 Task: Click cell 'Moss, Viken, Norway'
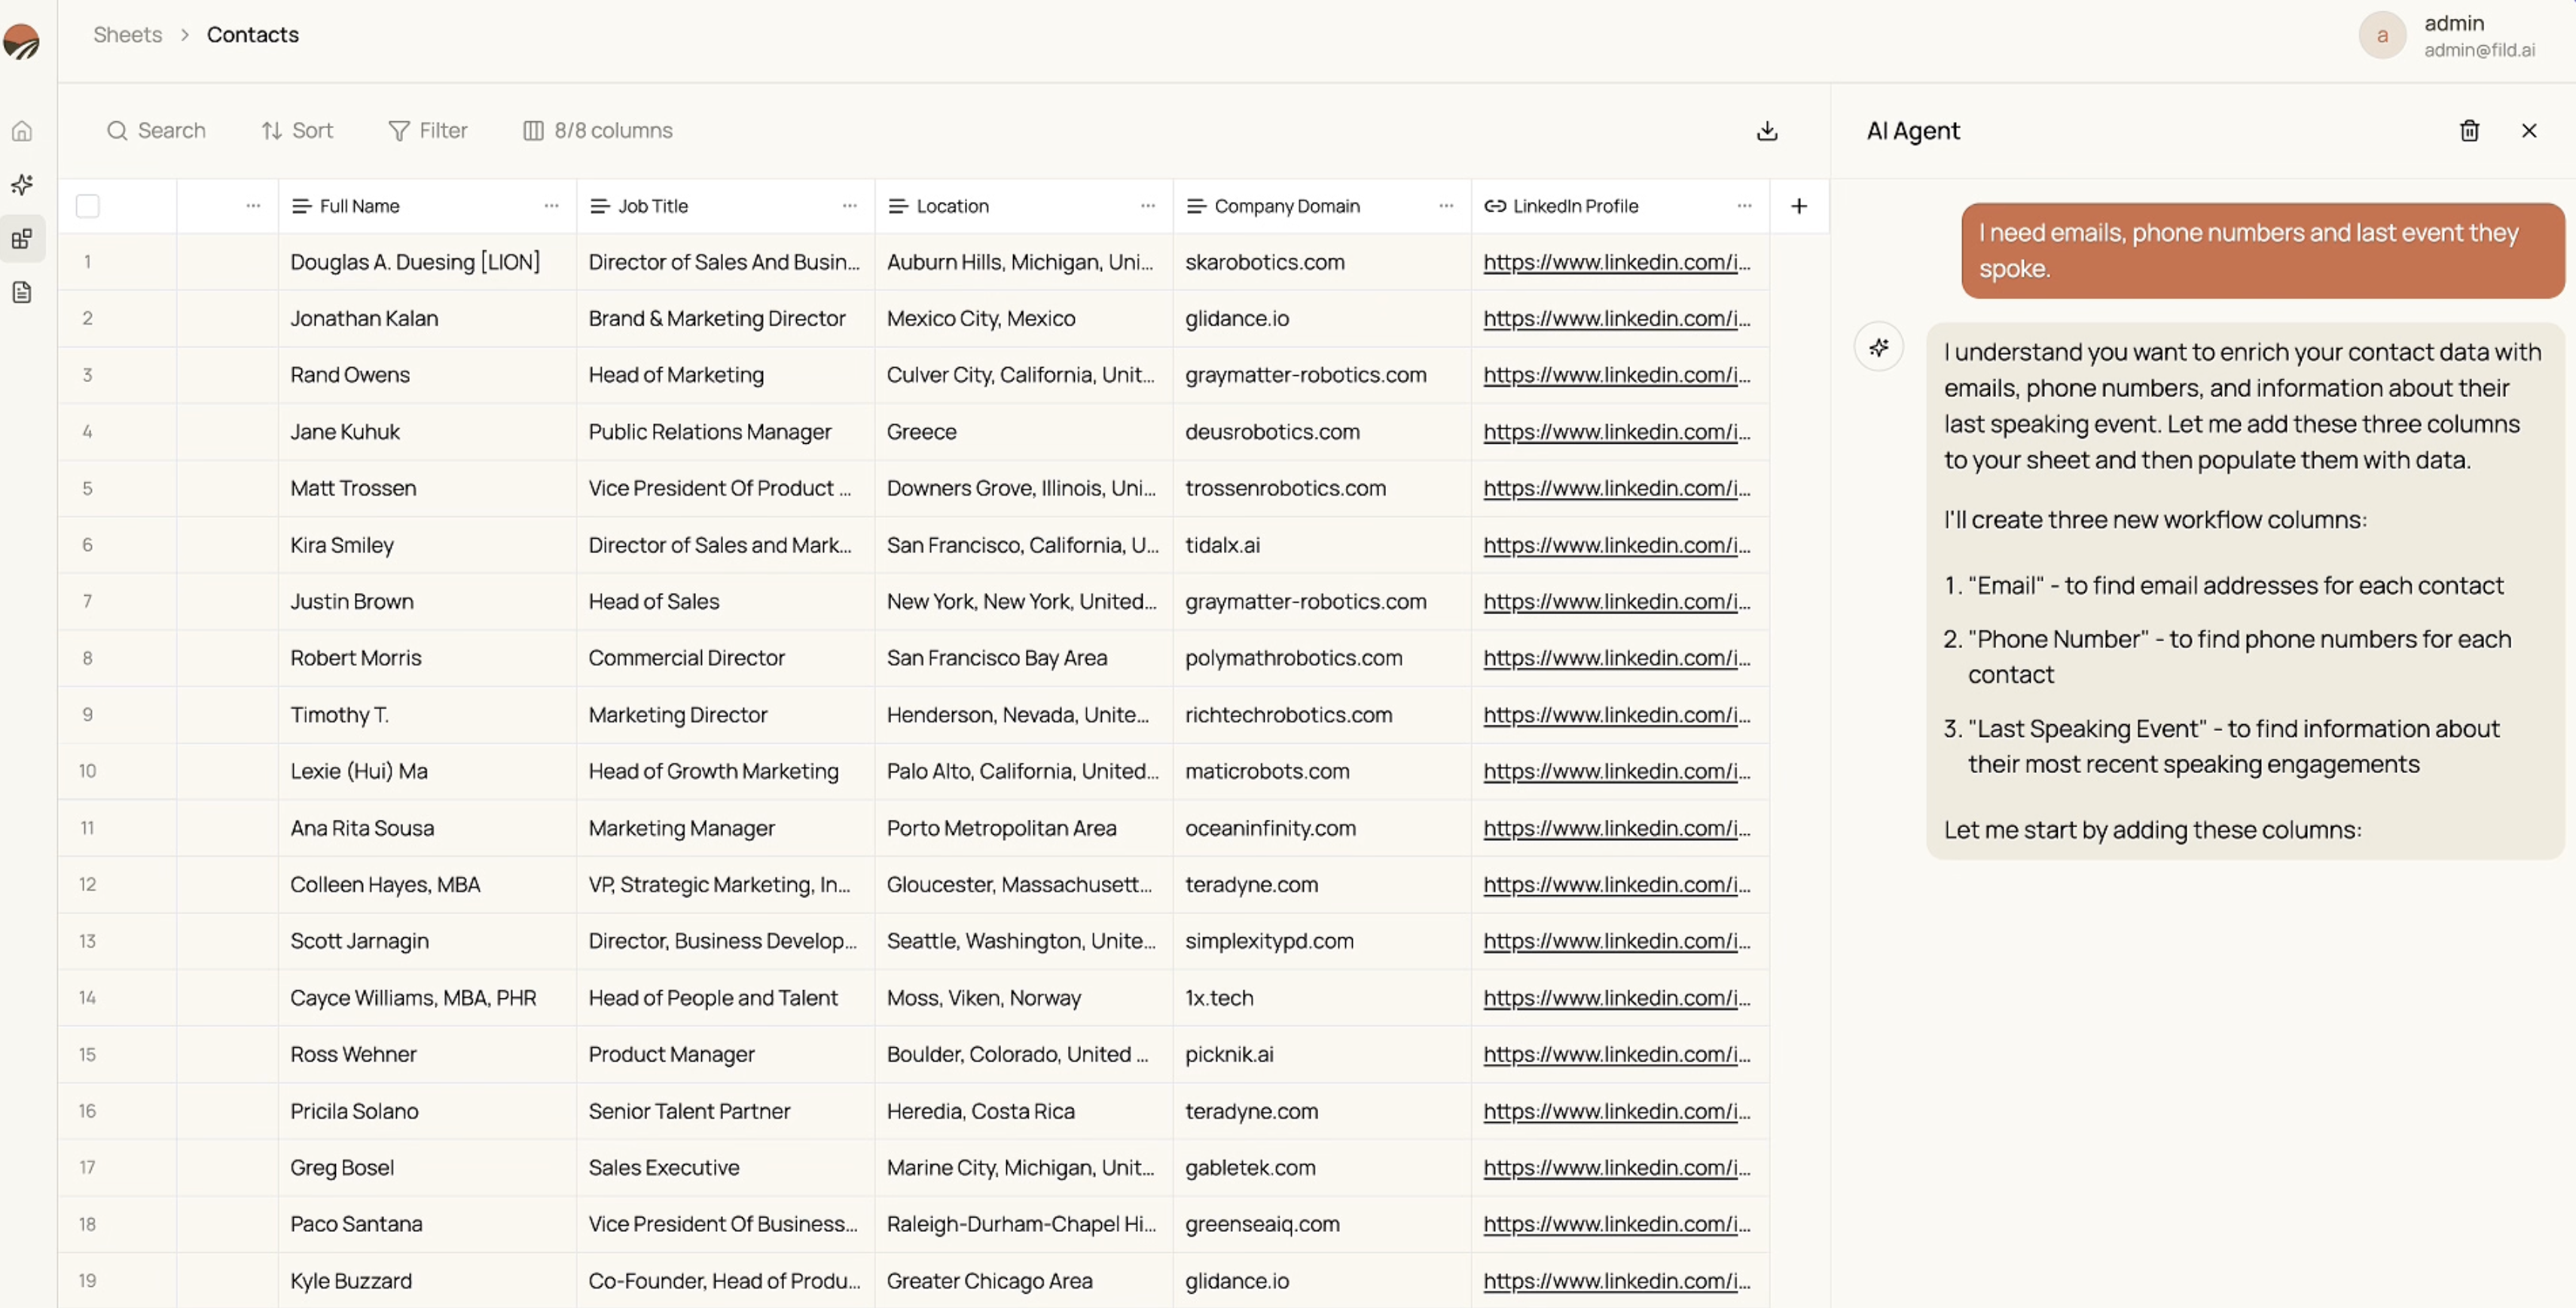[1023, 998]
